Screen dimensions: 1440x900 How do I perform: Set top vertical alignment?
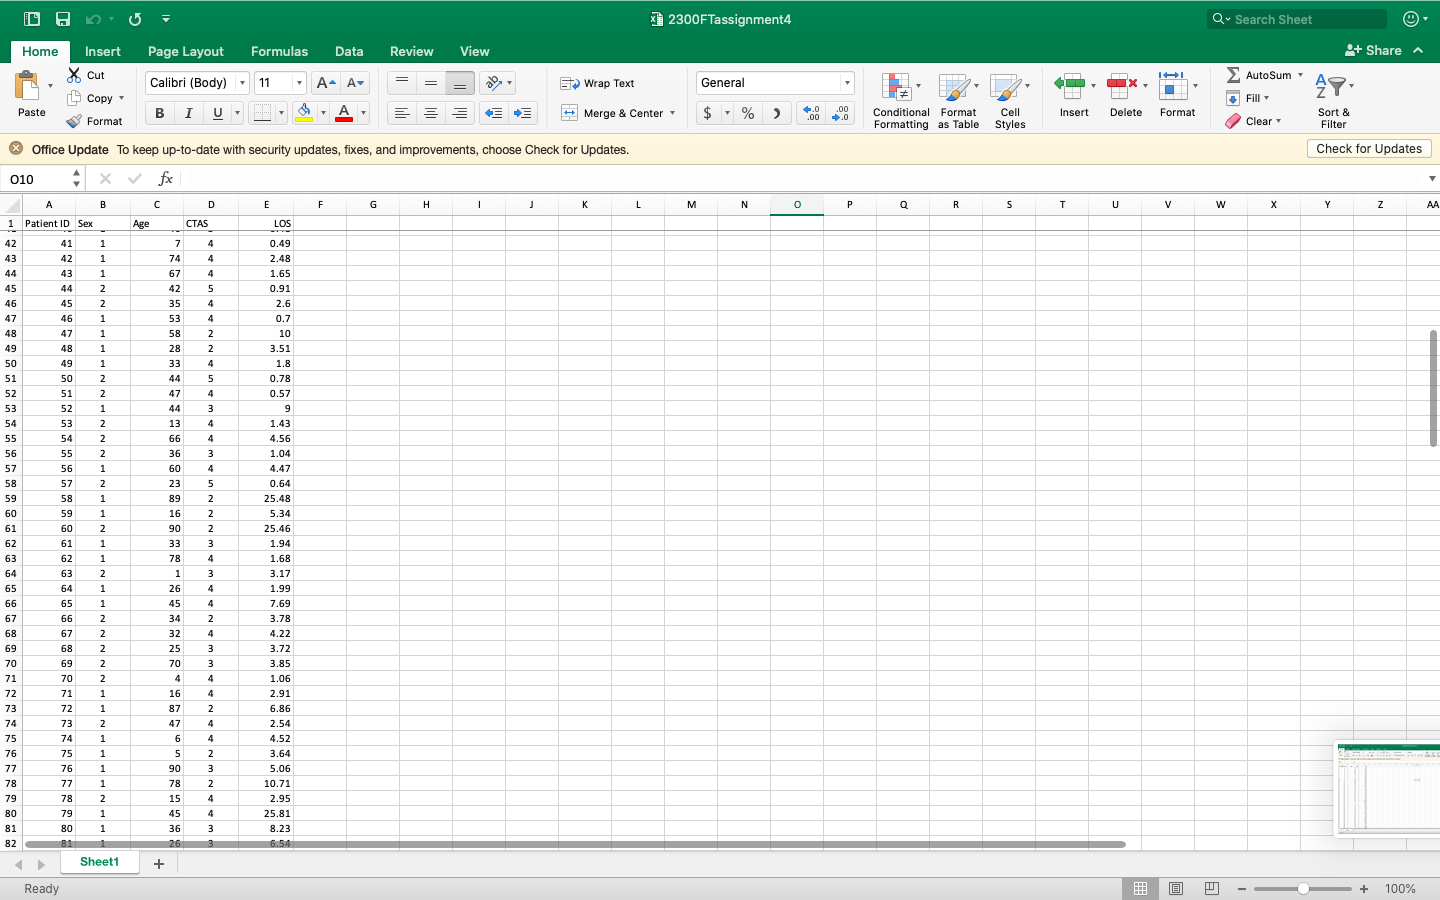click(x=402, y=83)
